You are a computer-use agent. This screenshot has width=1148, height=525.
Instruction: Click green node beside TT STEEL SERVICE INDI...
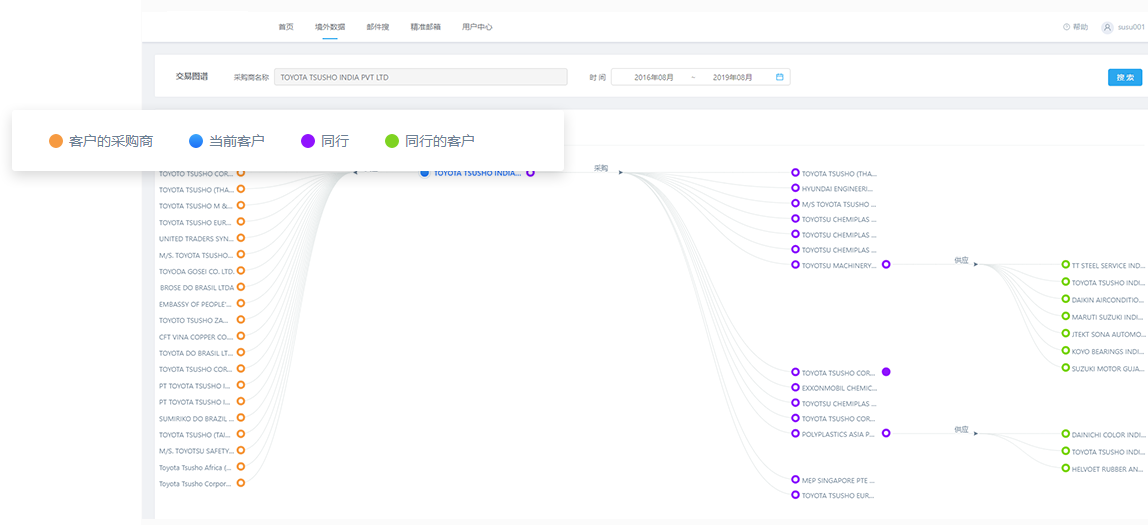(1065, 264)
